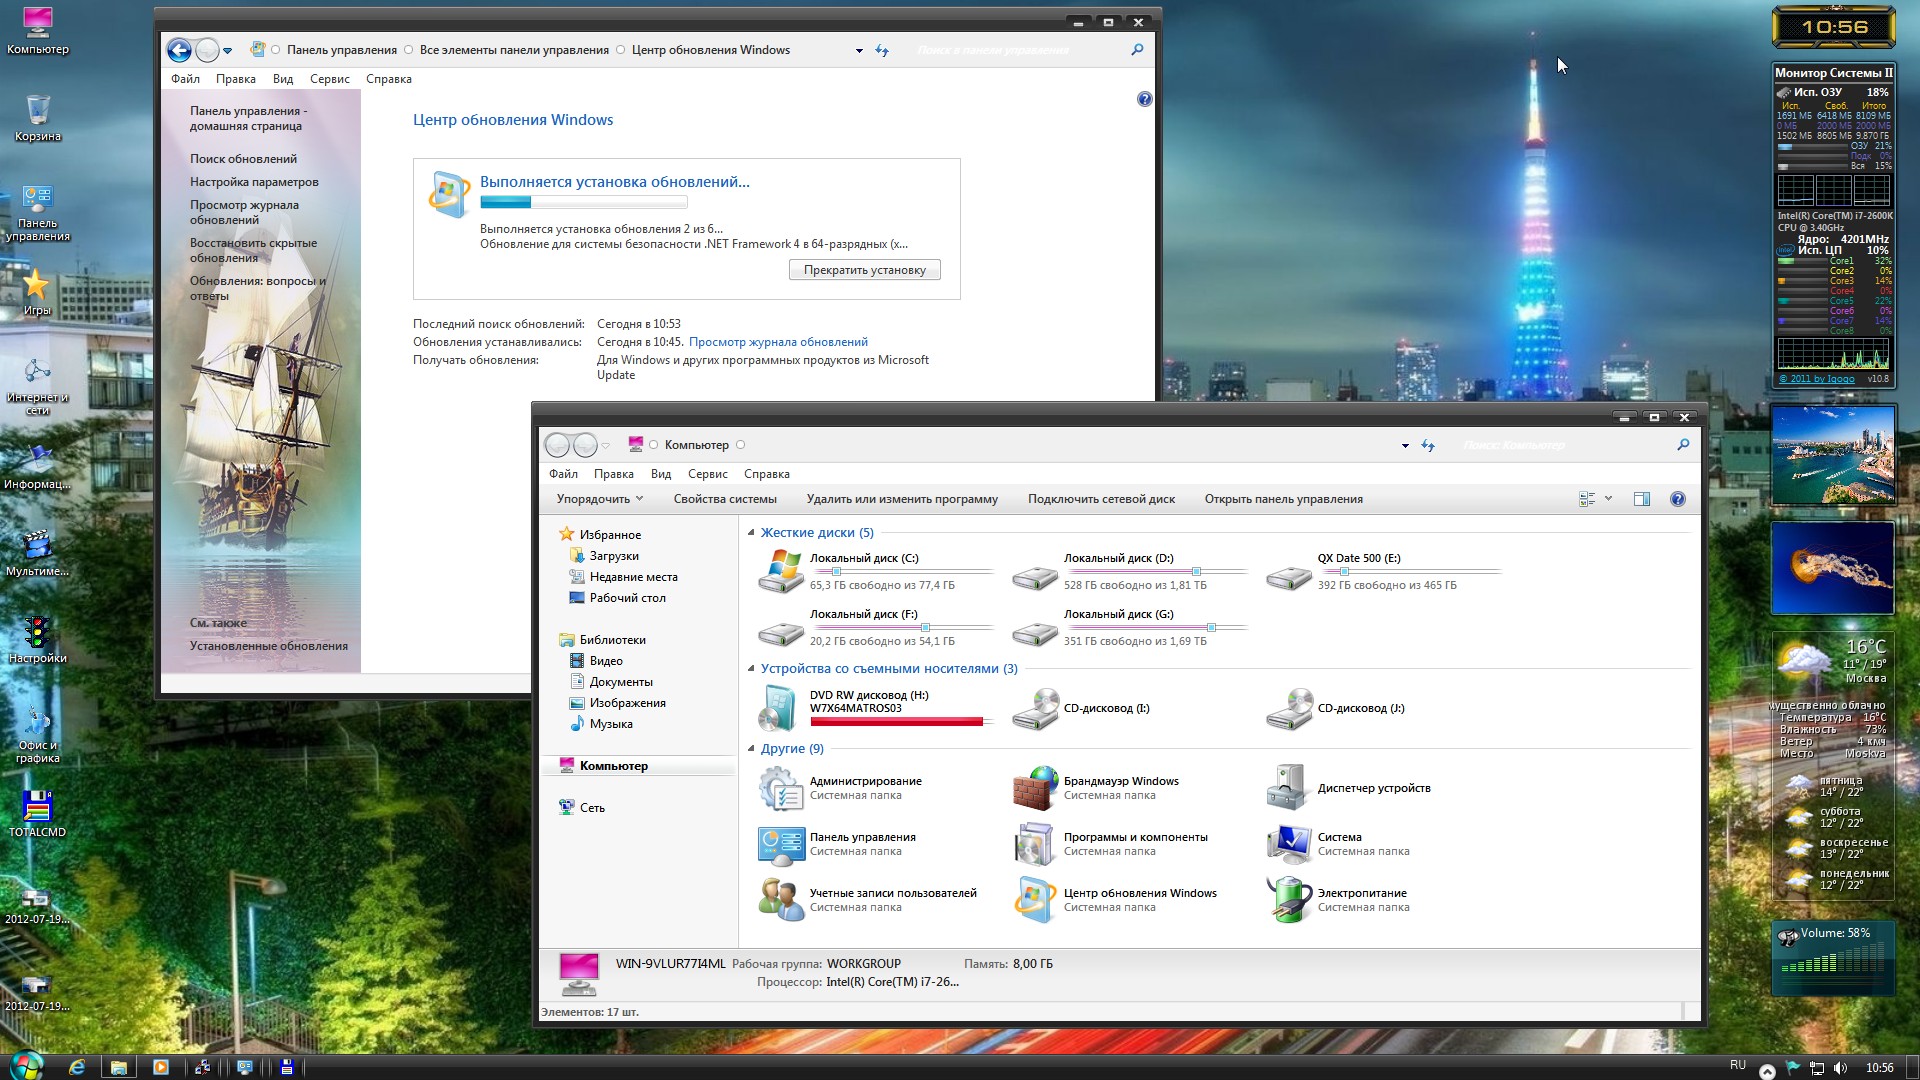Open recent pages dropdown in Windows Update window
1920x1080 pixels.
pyautogui.click(x=228, y=51)
